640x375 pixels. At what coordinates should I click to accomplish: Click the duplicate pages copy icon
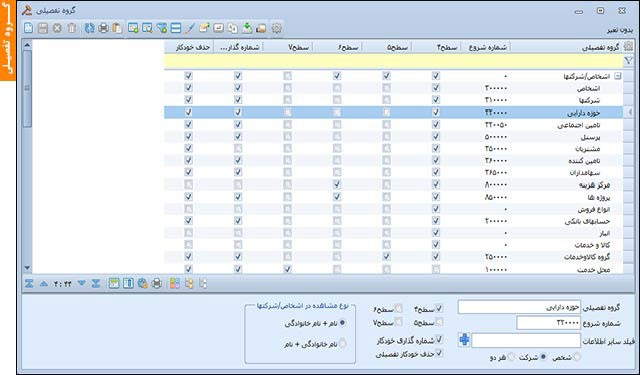pyautogui.click(x=233, y=28)
